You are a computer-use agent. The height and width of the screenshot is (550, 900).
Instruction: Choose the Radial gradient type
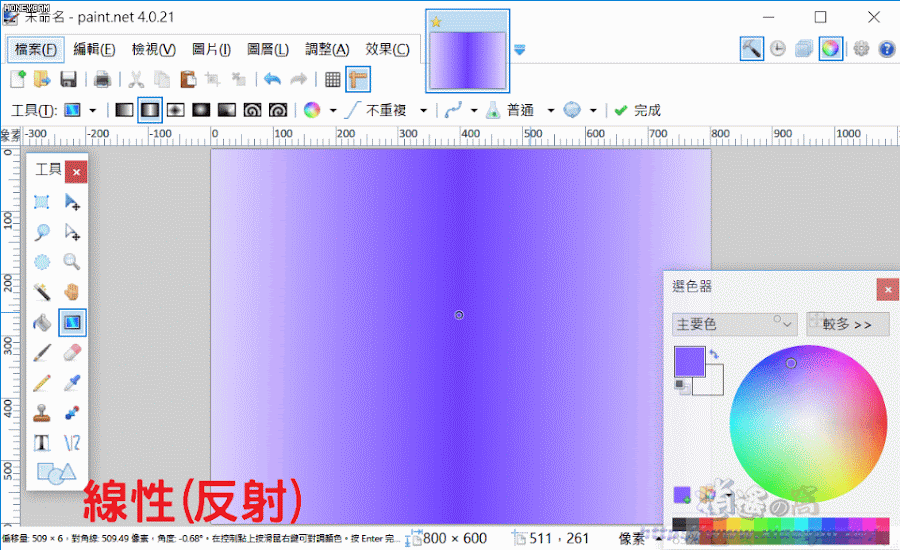coord(201,110)
